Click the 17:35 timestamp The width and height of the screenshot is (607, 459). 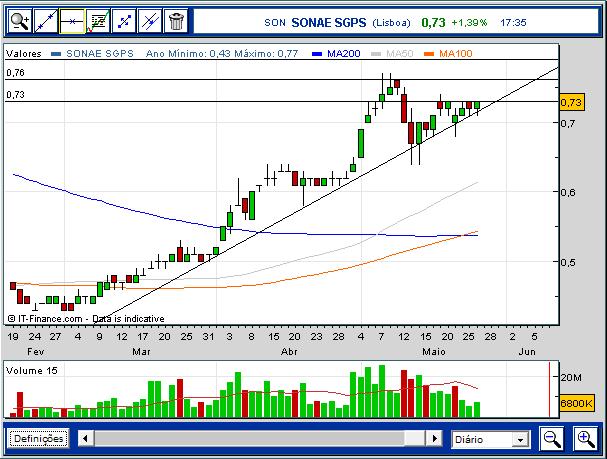point(513,22)
